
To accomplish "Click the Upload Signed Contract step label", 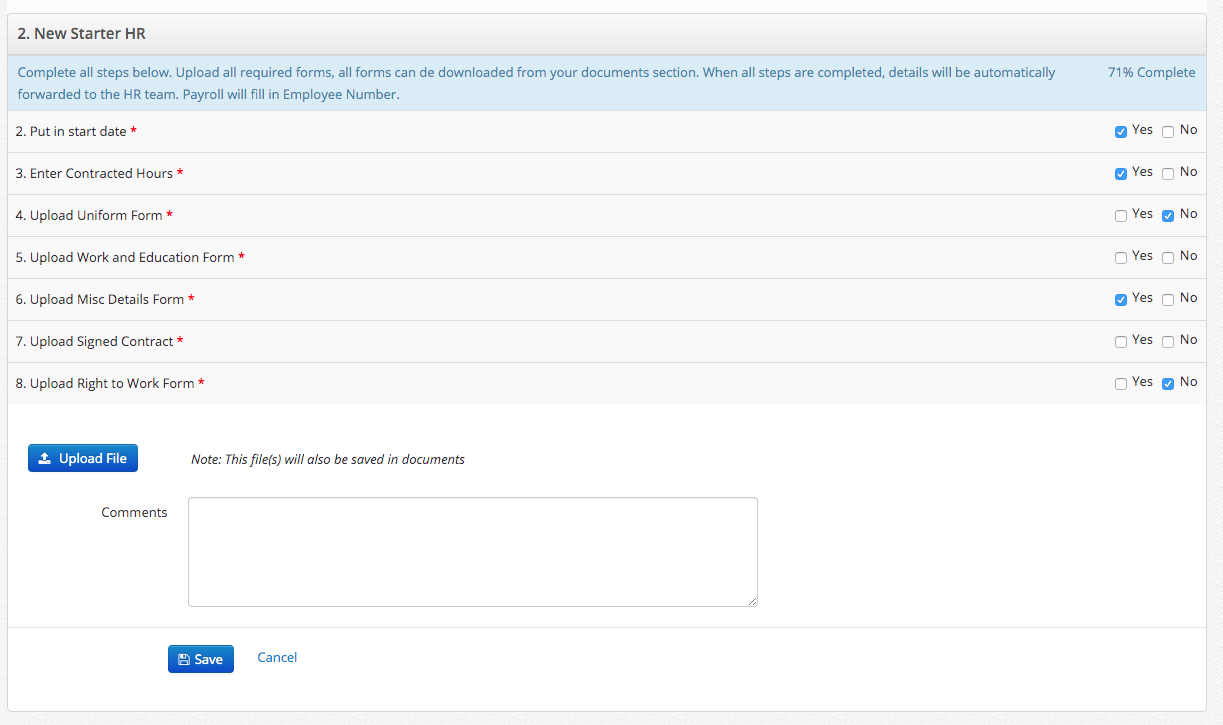I will (100, 342).
